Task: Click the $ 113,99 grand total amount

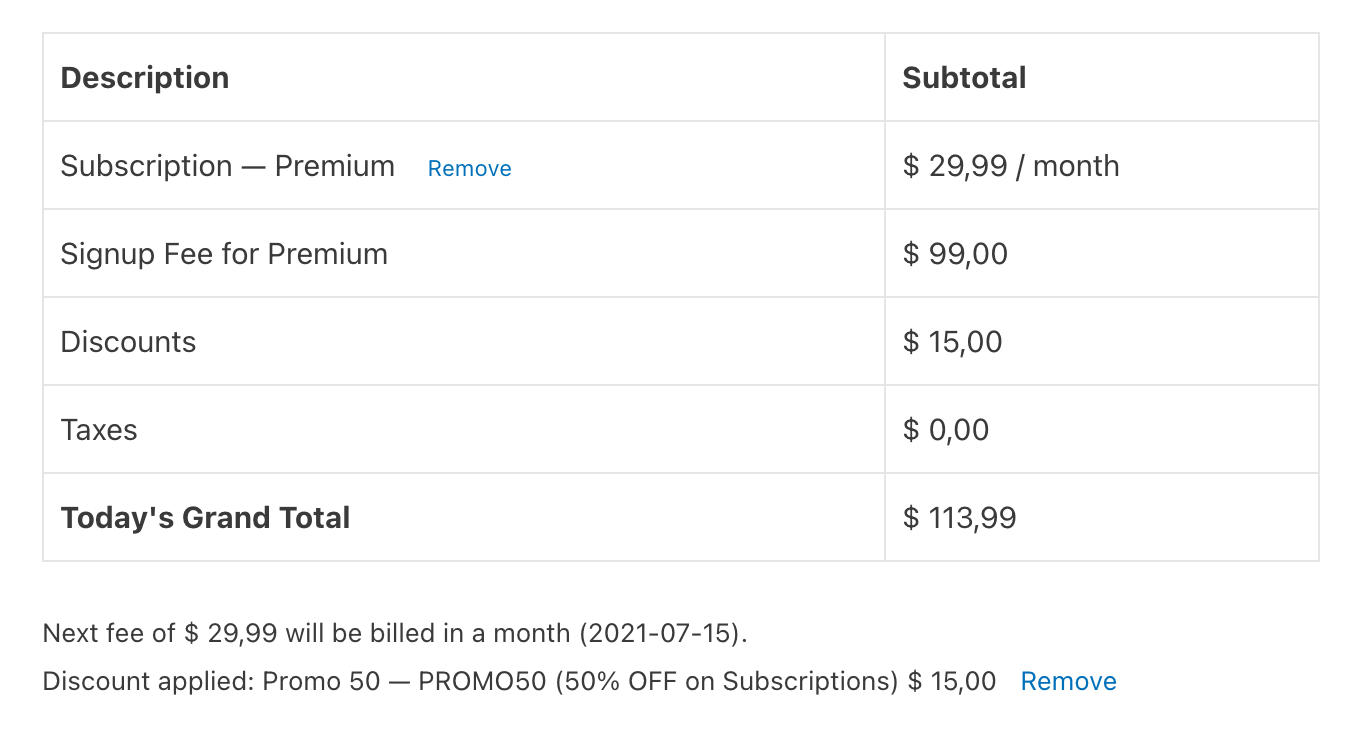Action: (x=959, y=518)
